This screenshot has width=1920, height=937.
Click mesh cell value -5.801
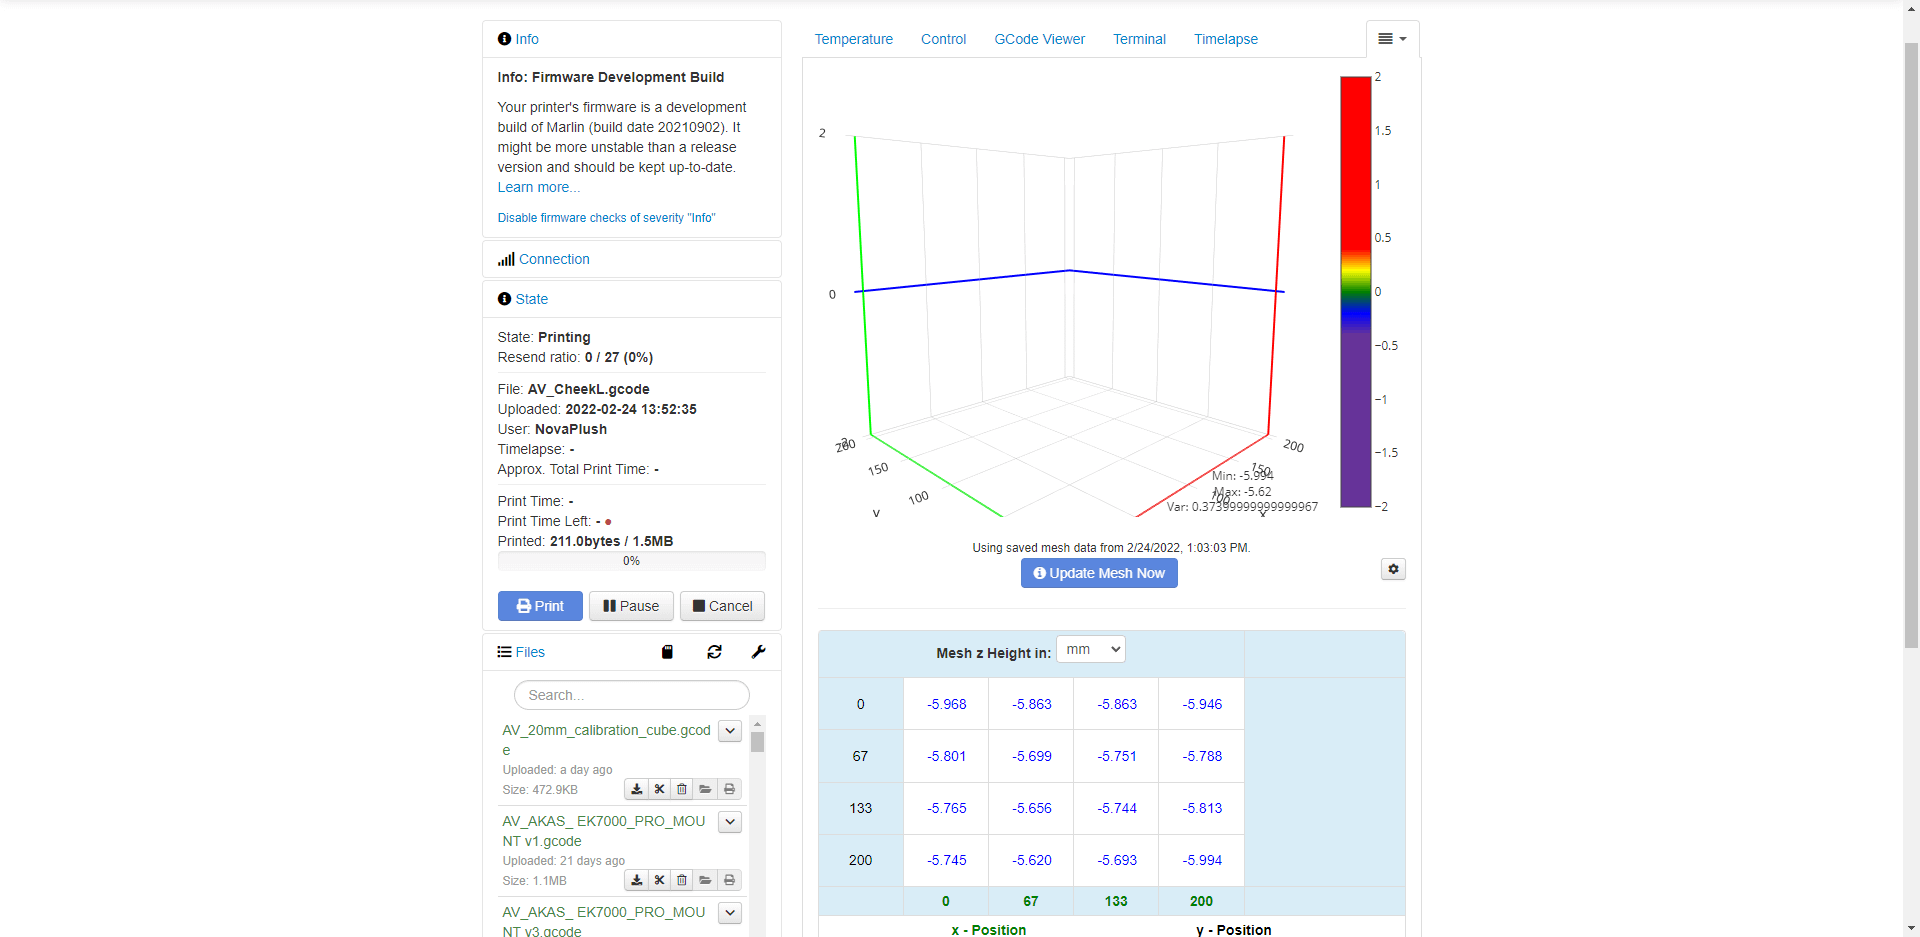946,756
